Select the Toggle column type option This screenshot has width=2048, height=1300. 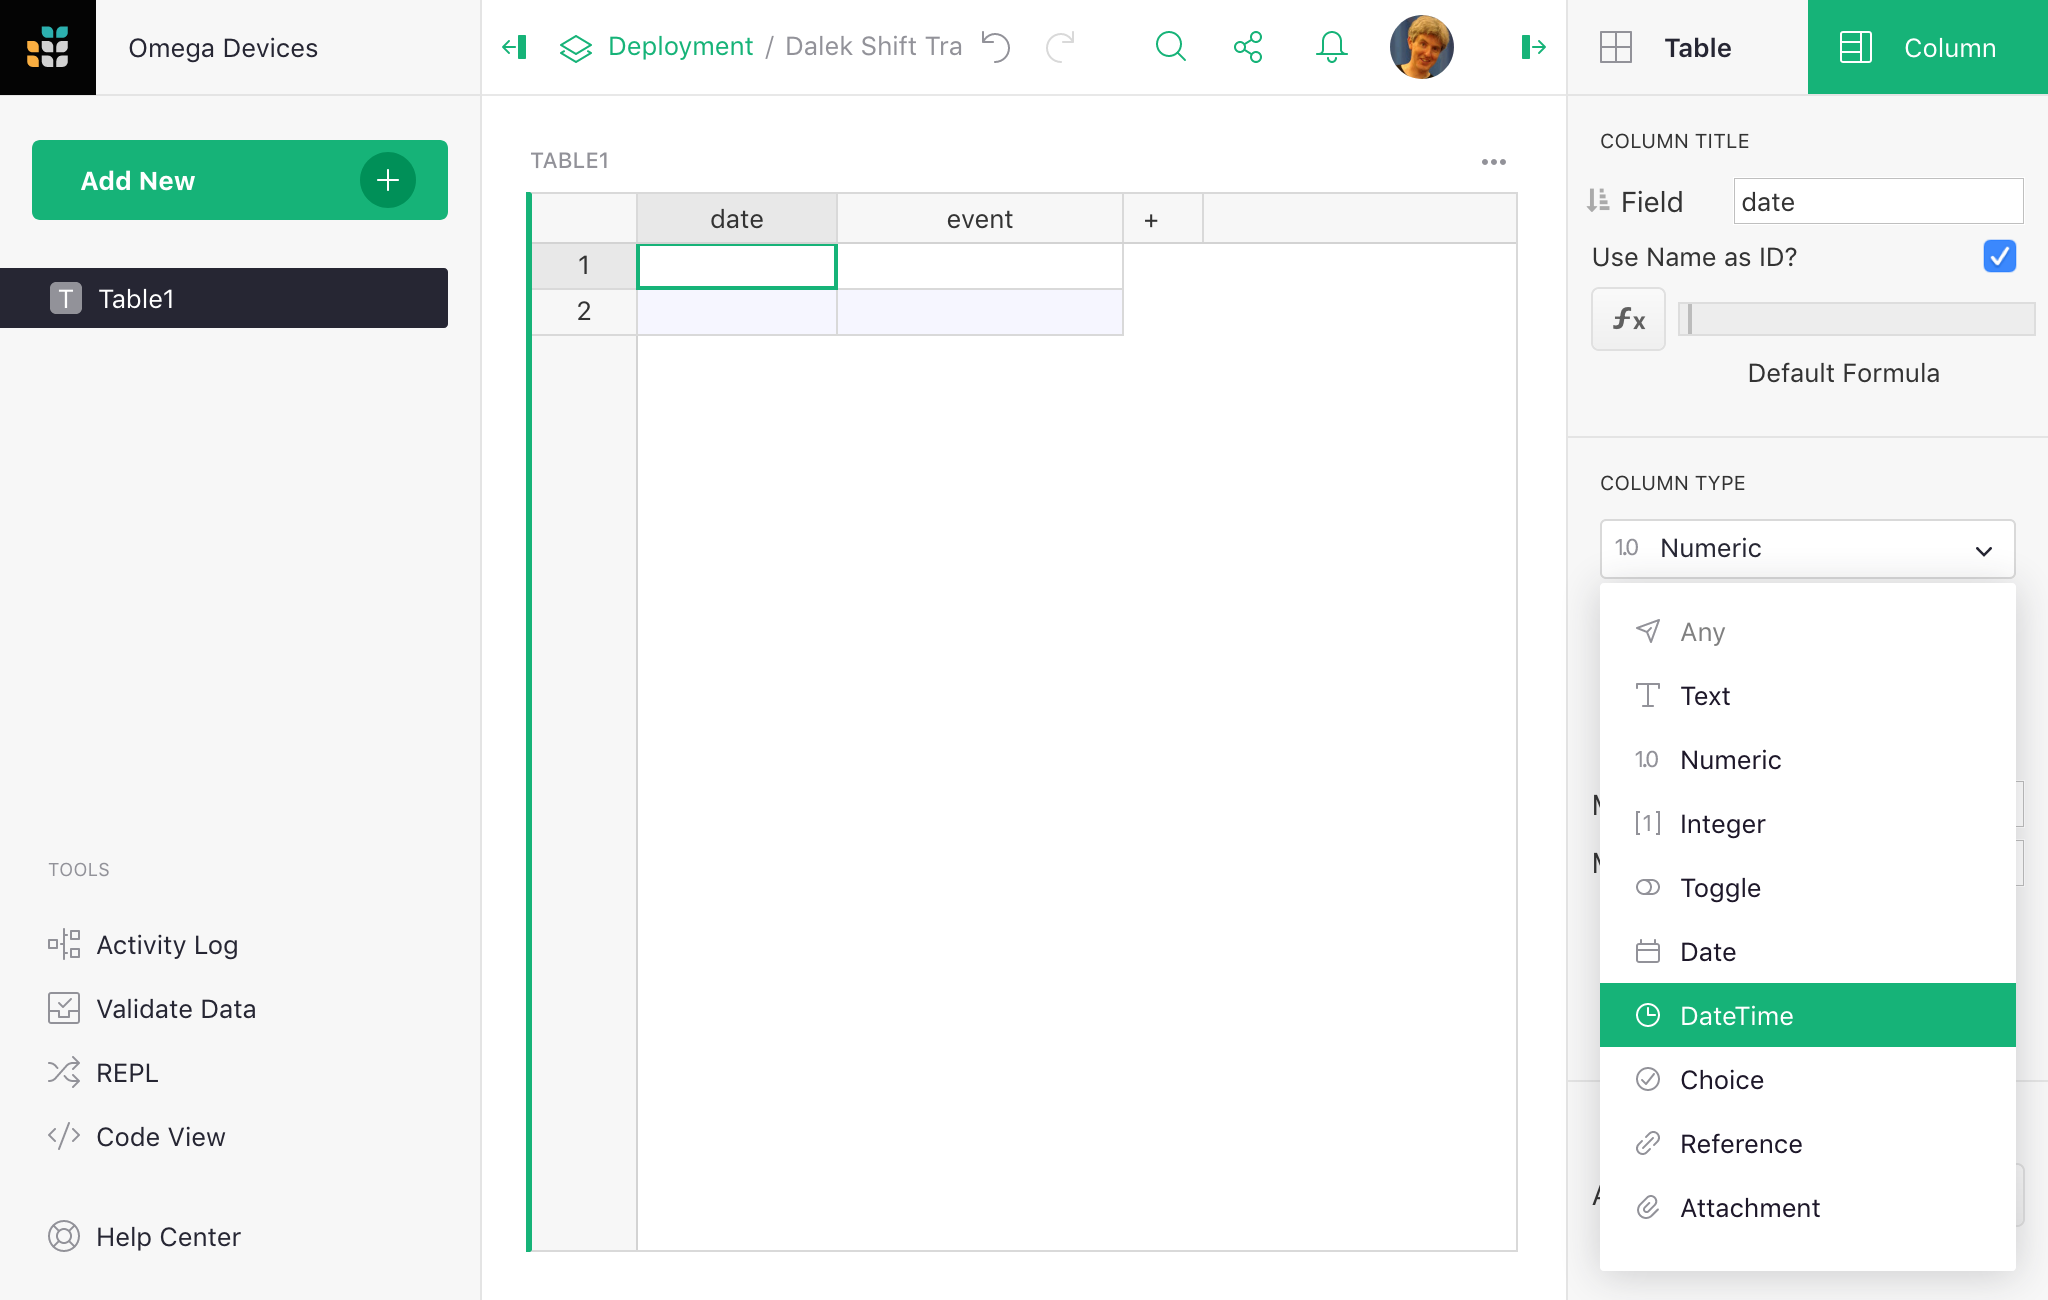(1720, 888)
